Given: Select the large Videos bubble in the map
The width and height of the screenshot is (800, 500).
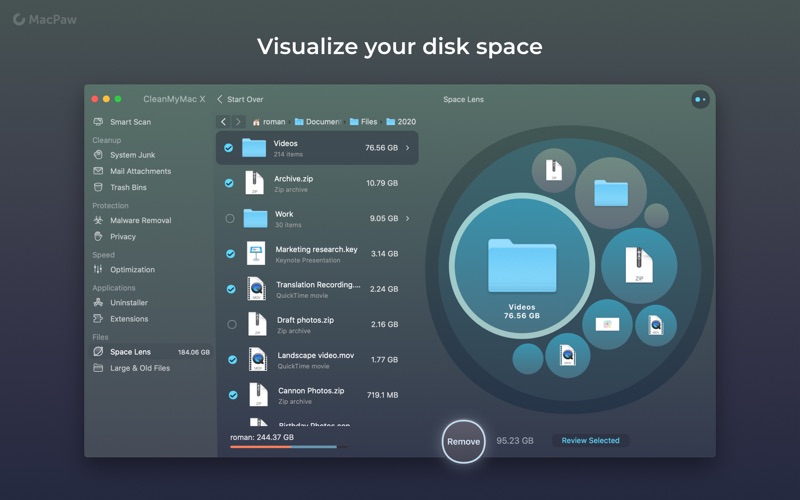Looking at the screenshot, I should tap(521, 265).
